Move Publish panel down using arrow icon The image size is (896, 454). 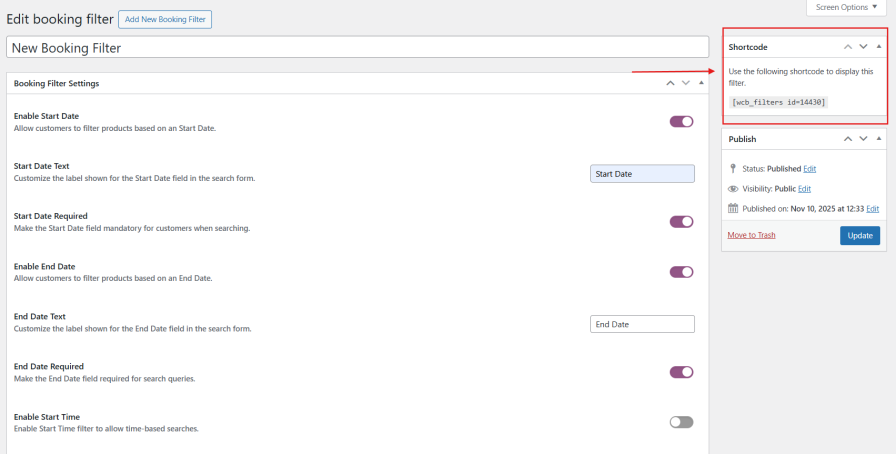pos(863,139)
